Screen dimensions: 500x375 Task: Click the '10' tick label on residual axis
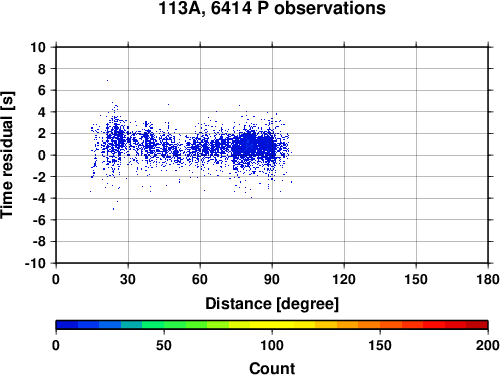point(38,47)
